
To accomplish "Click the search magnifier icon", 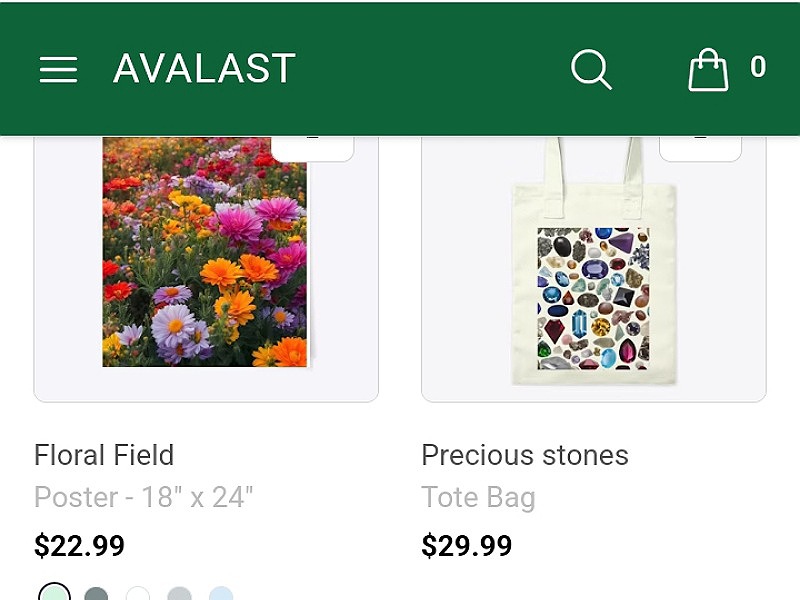I will point(591,69).
